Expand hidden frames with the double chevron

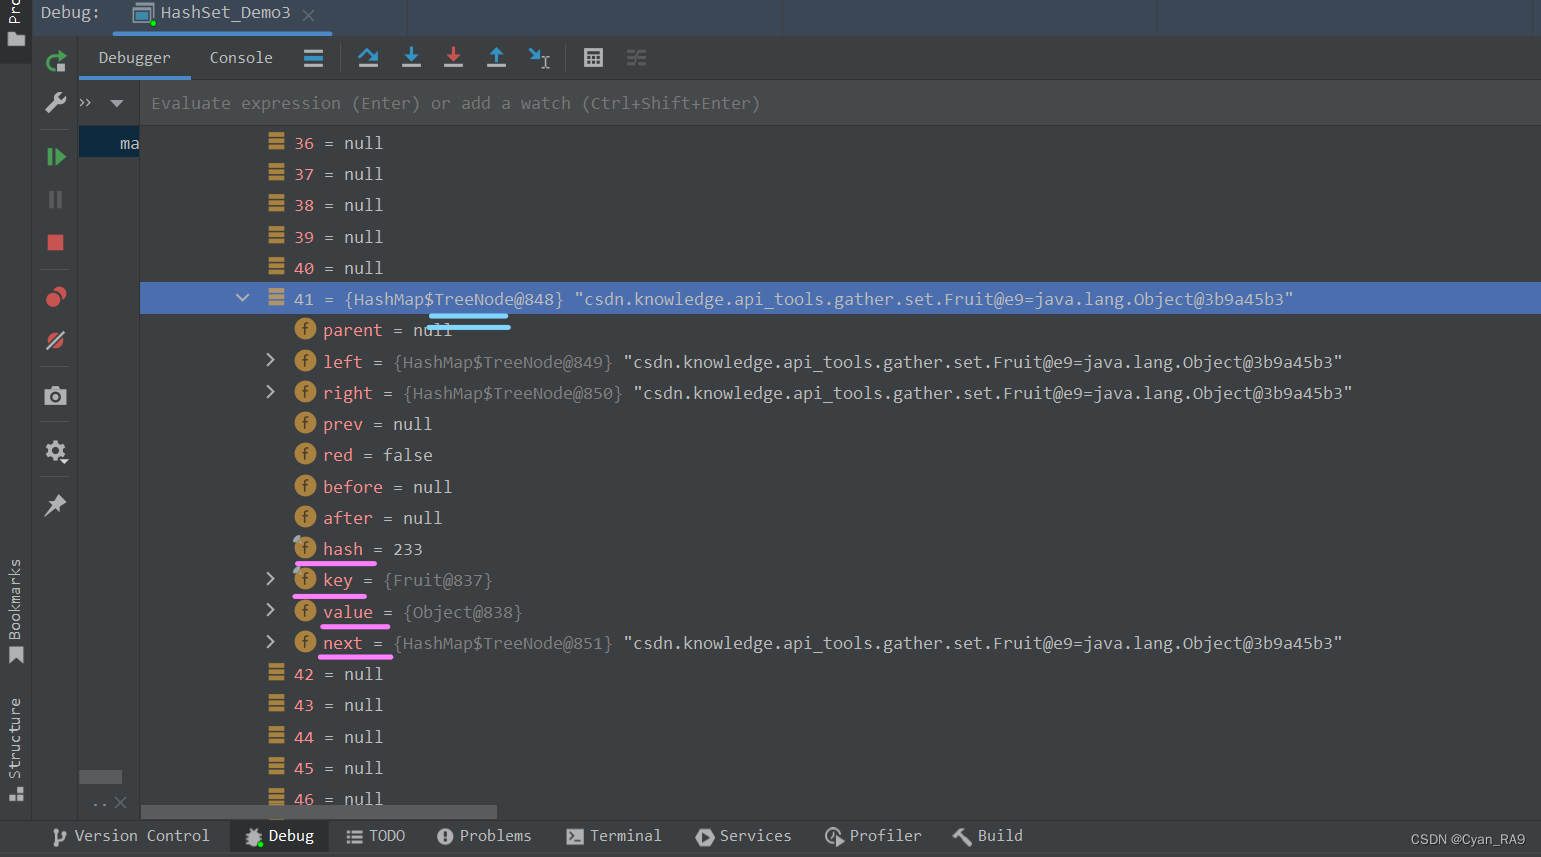click(x=86, y=103)
